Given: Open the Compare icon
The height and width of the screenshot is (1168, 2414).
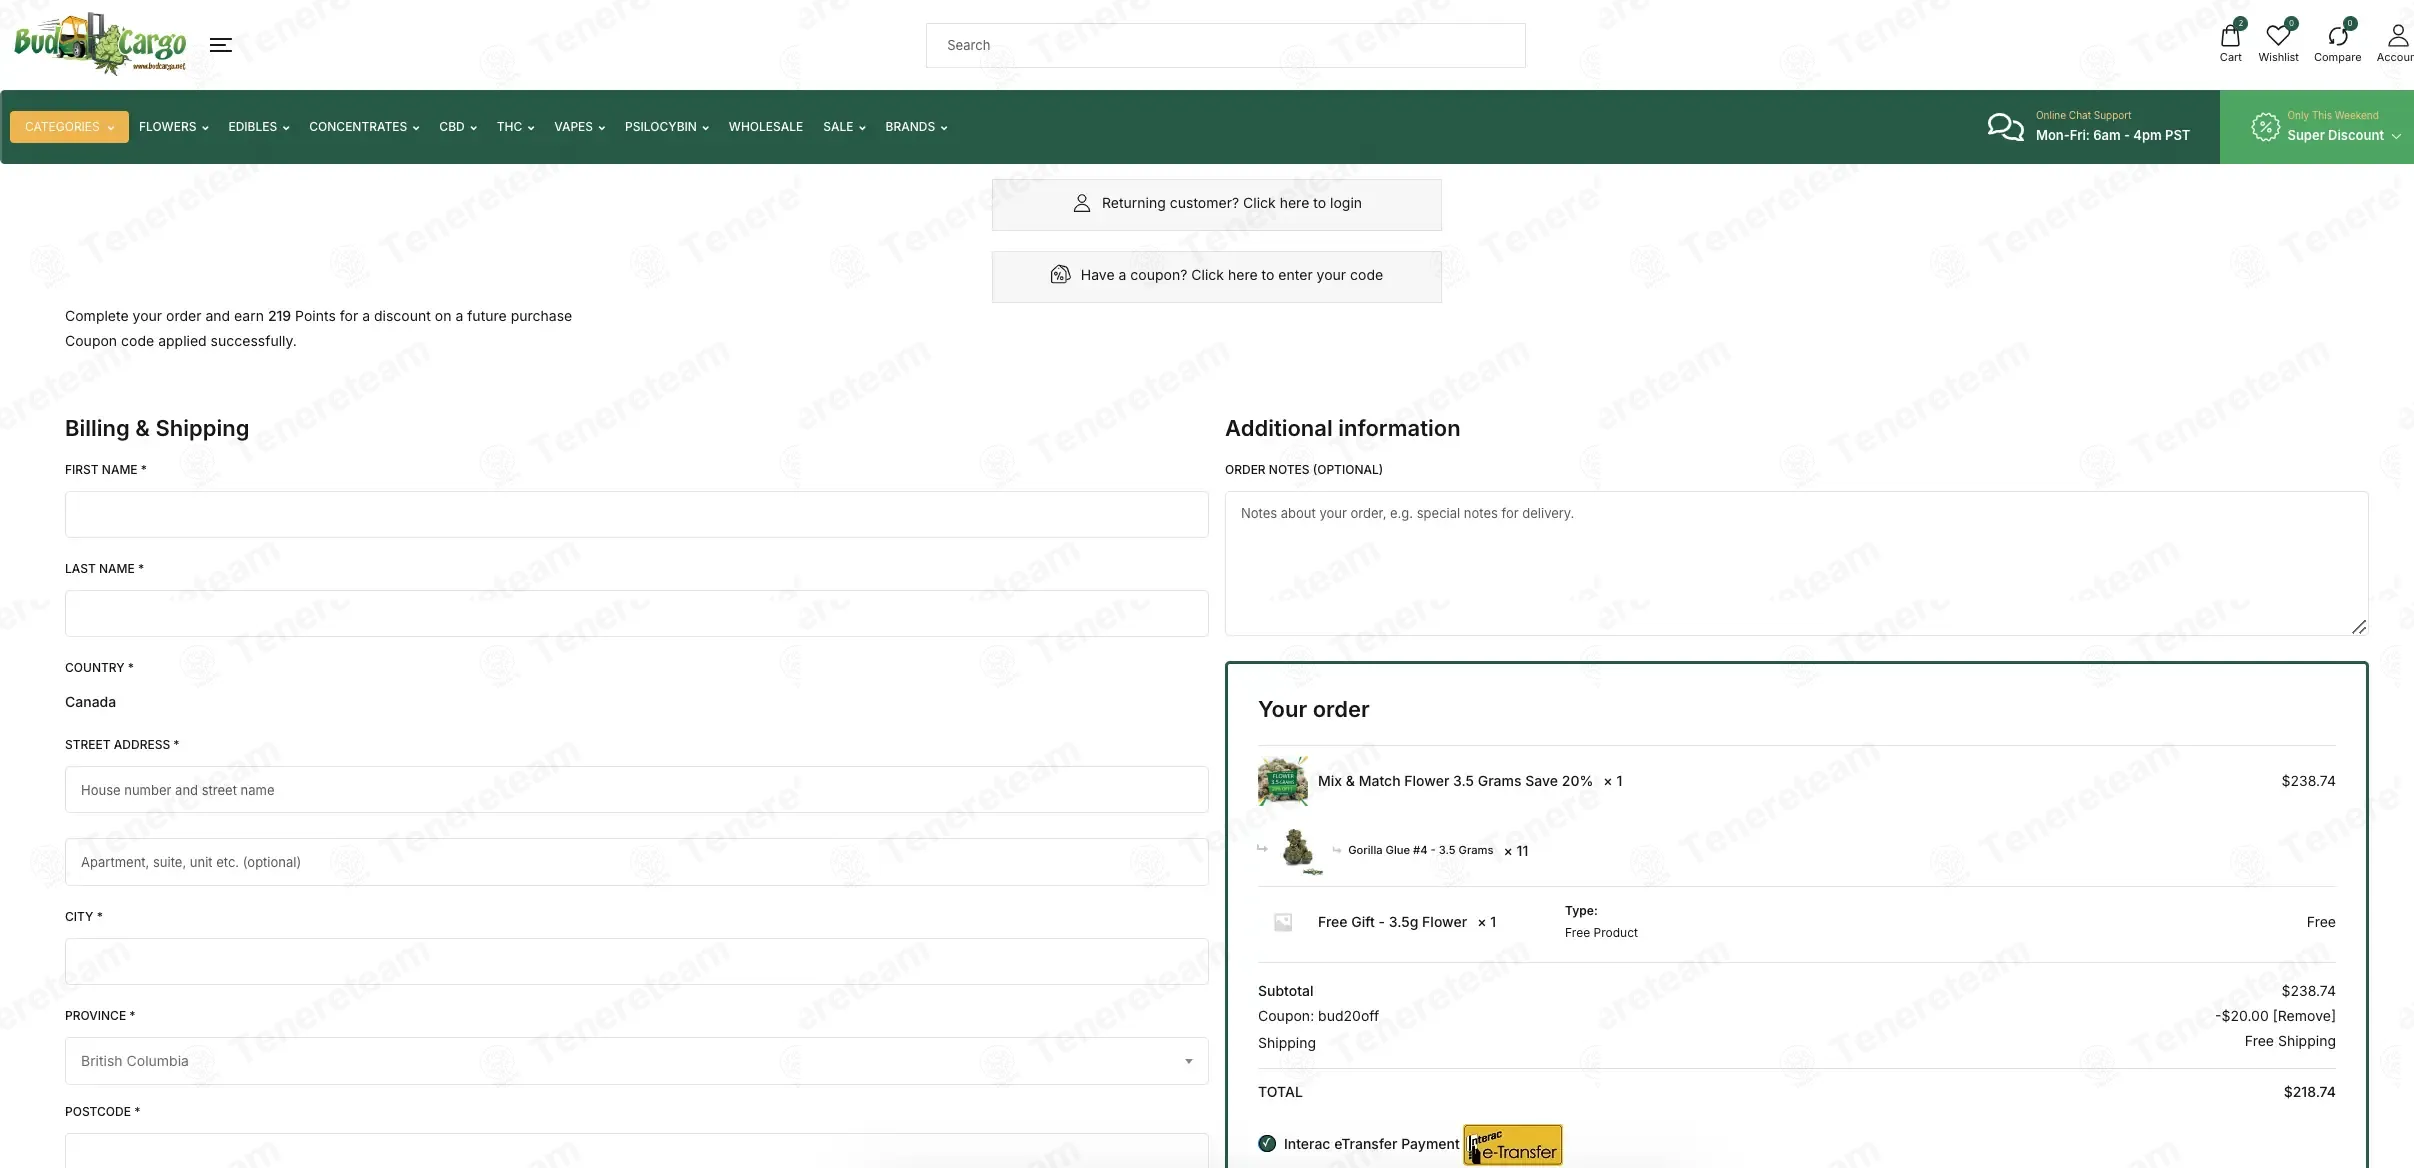Looking at the screenshot, I should coord(2337,37).
